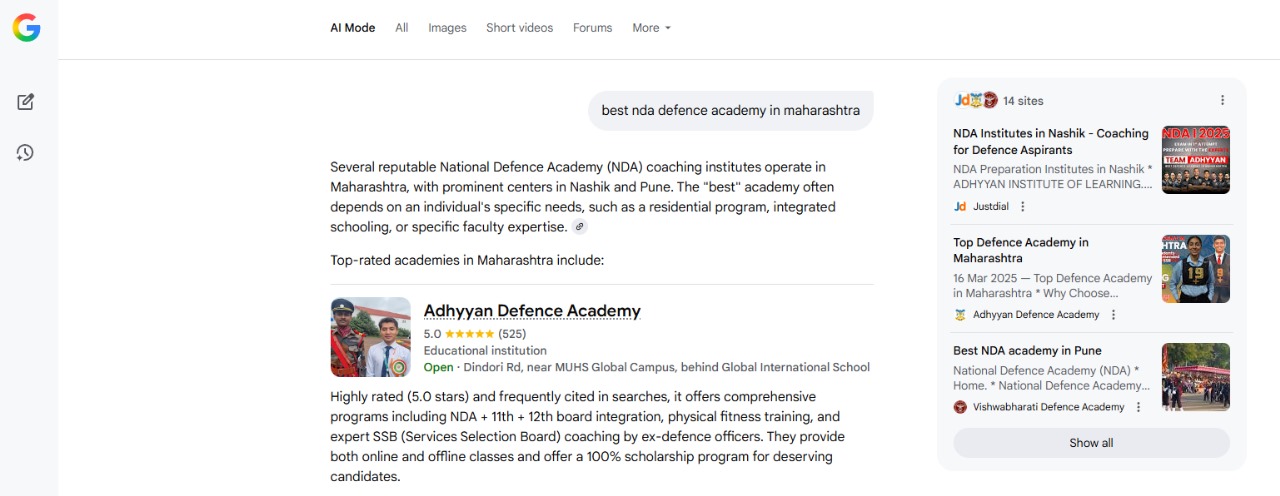Open options beside Adhyyan Defence Academy source
The width and height of the screenshot is (1280, 496).
tap(1113, 315)
